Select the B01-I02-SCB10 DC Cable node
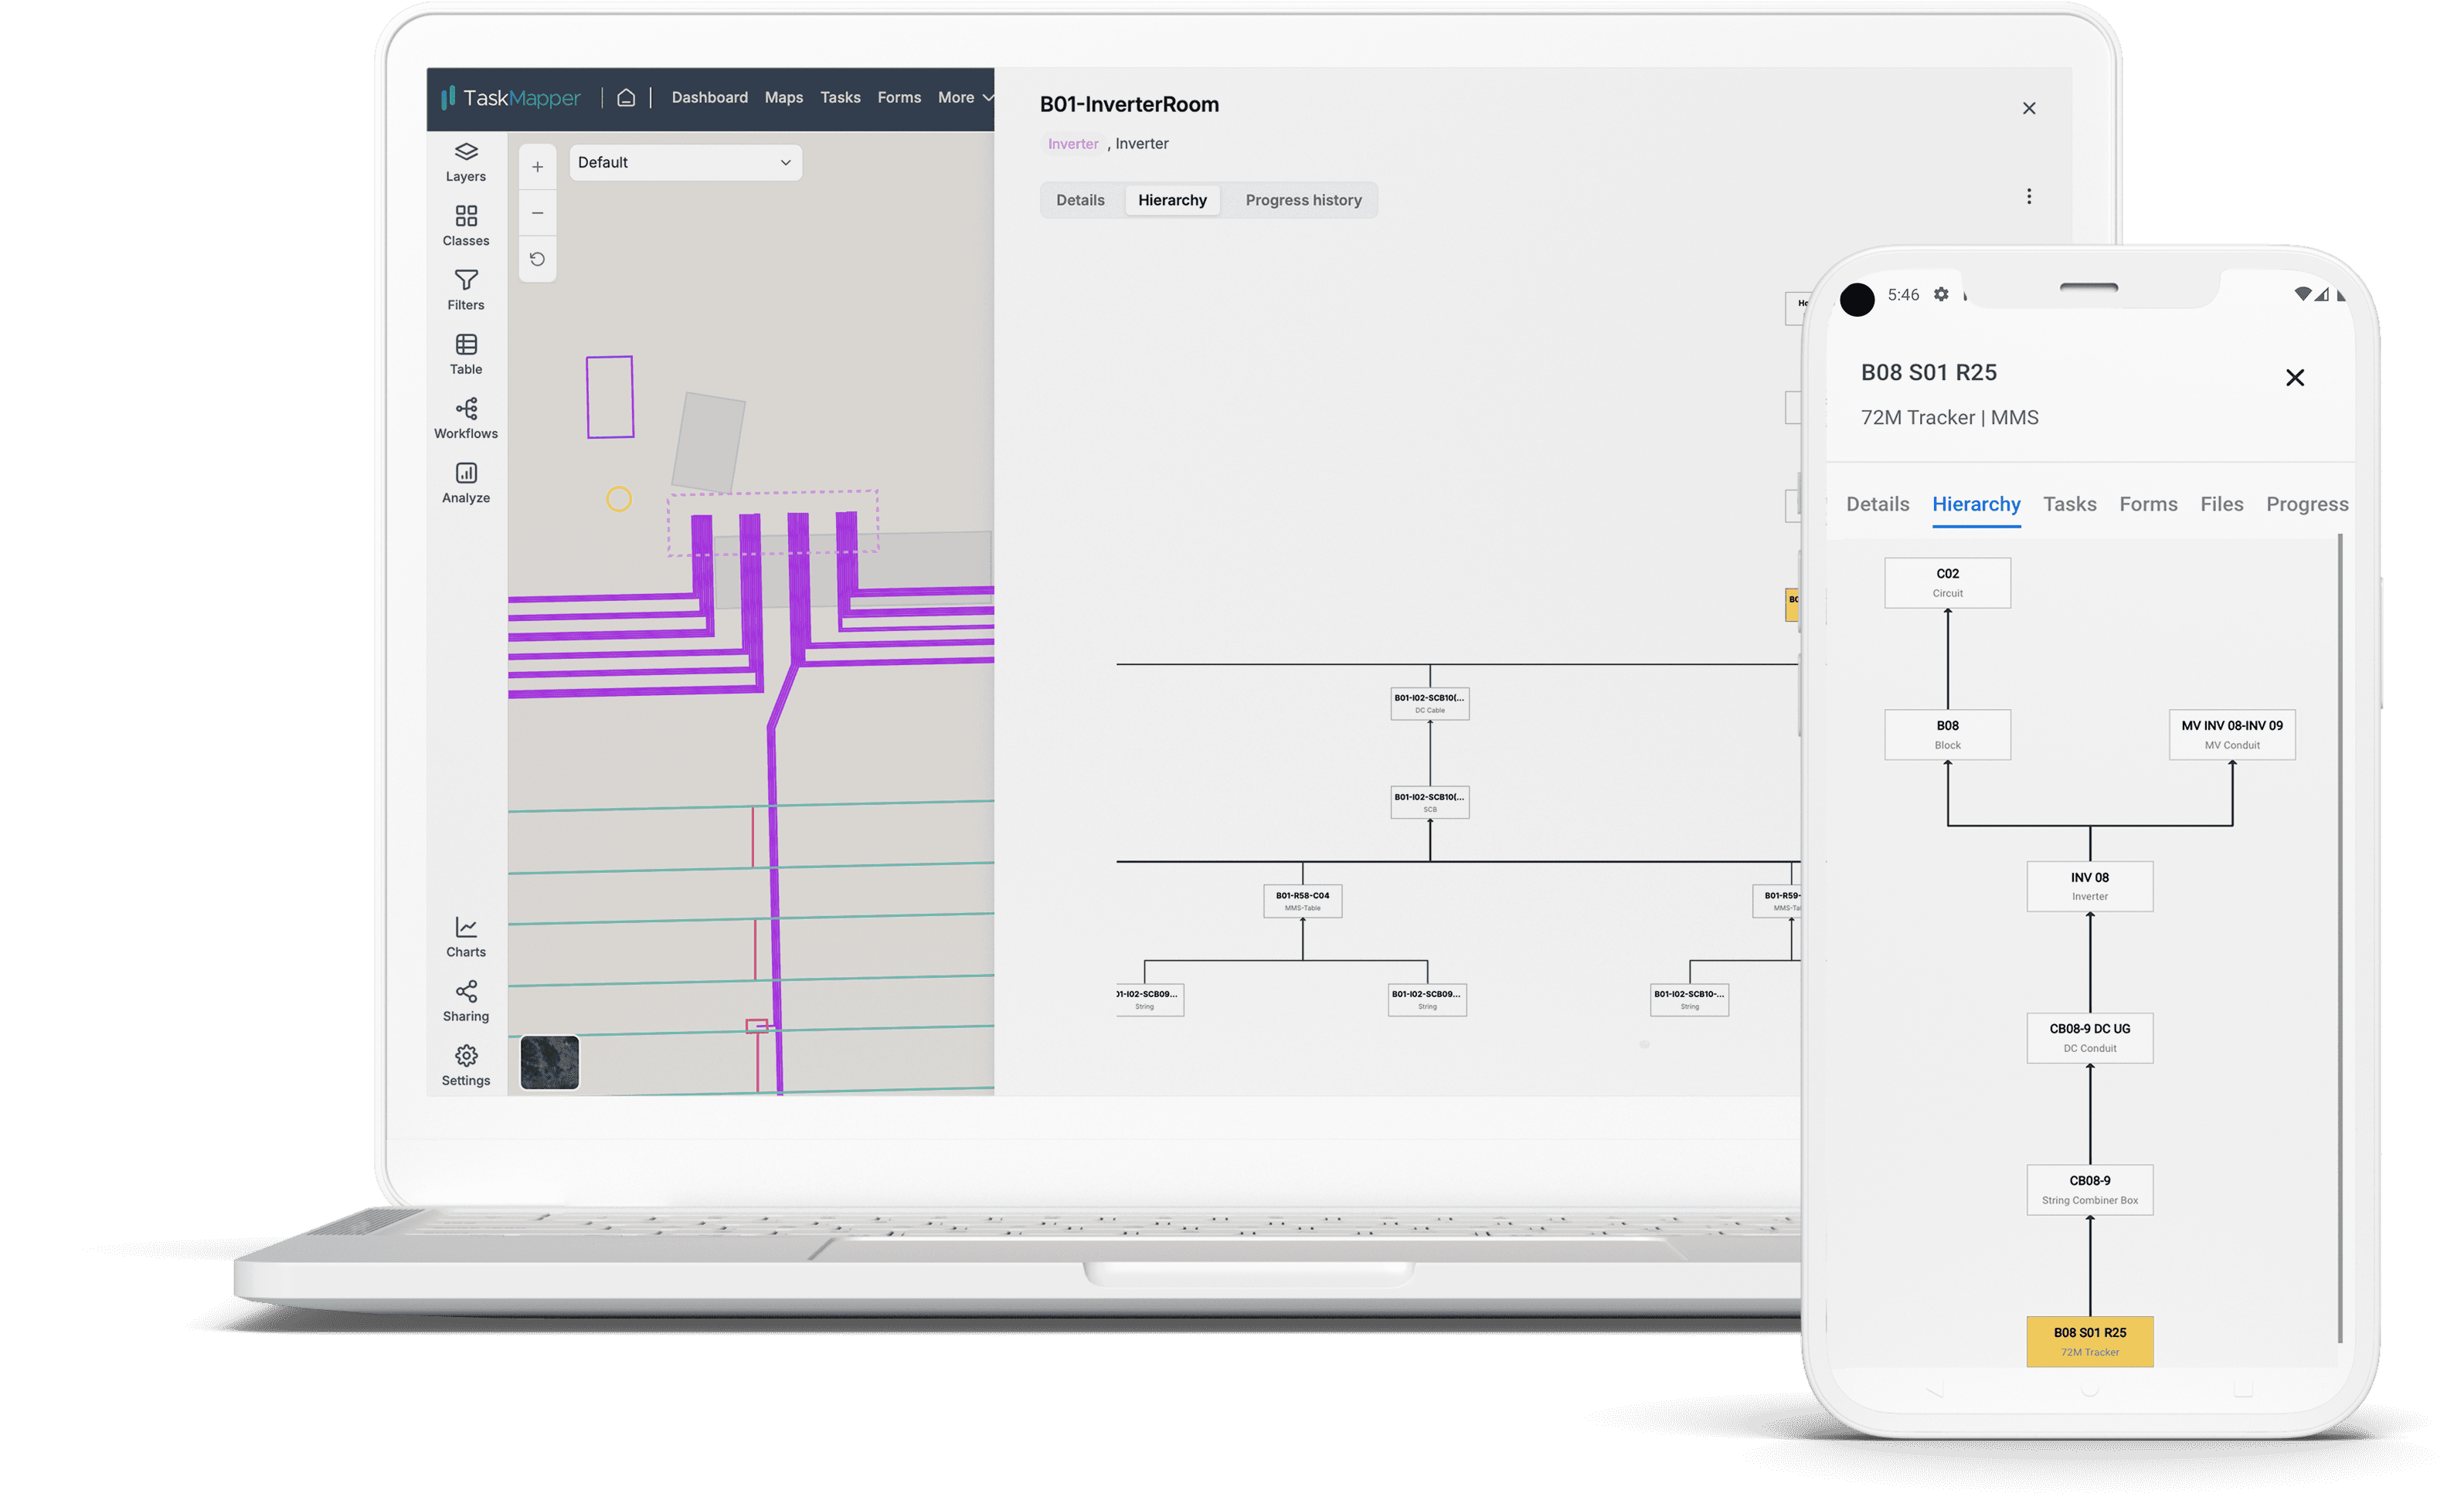This screenshot has height=1500, width=2464. coord(1430,704)
